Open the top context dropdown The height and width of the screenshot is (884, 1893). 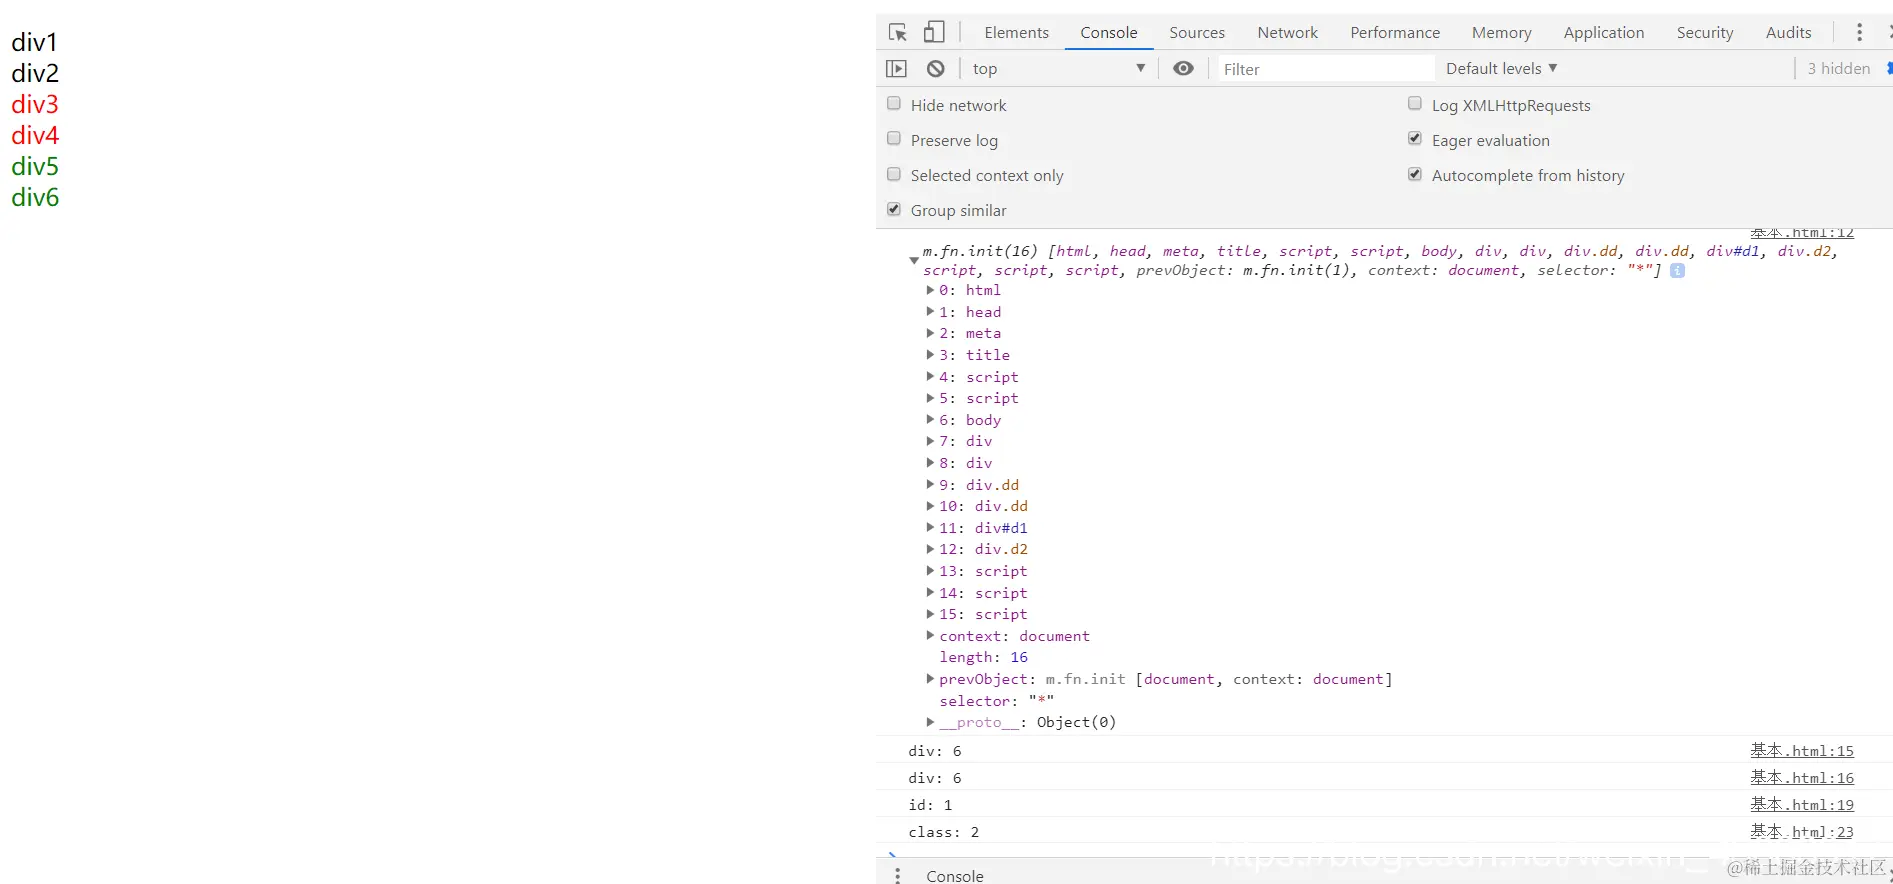pos(1058,68)
